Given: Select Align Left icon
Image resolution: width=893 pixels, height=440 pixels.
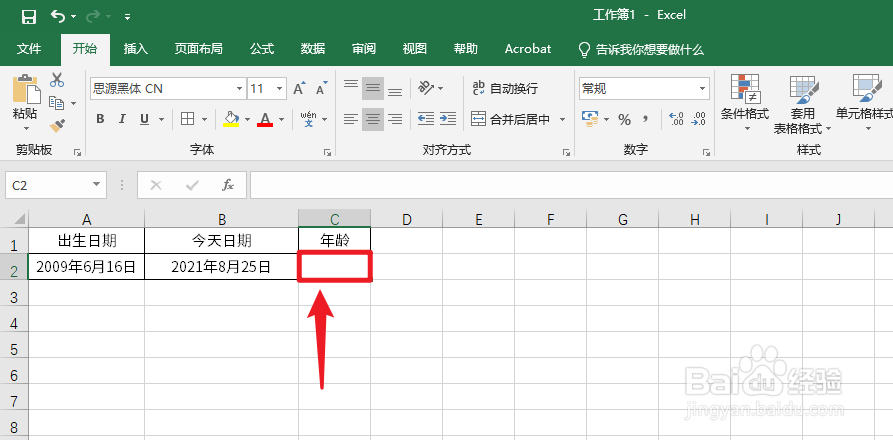Looking at the screenshot, I should pos(351,119).
